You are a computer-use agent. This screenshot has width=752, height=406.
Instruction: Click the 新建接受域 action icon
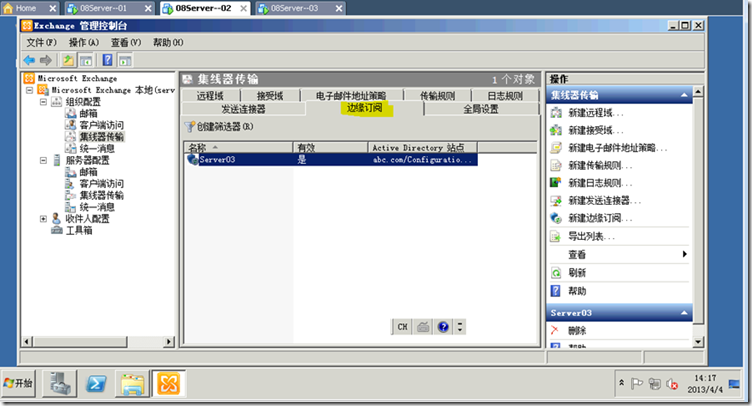556,130
